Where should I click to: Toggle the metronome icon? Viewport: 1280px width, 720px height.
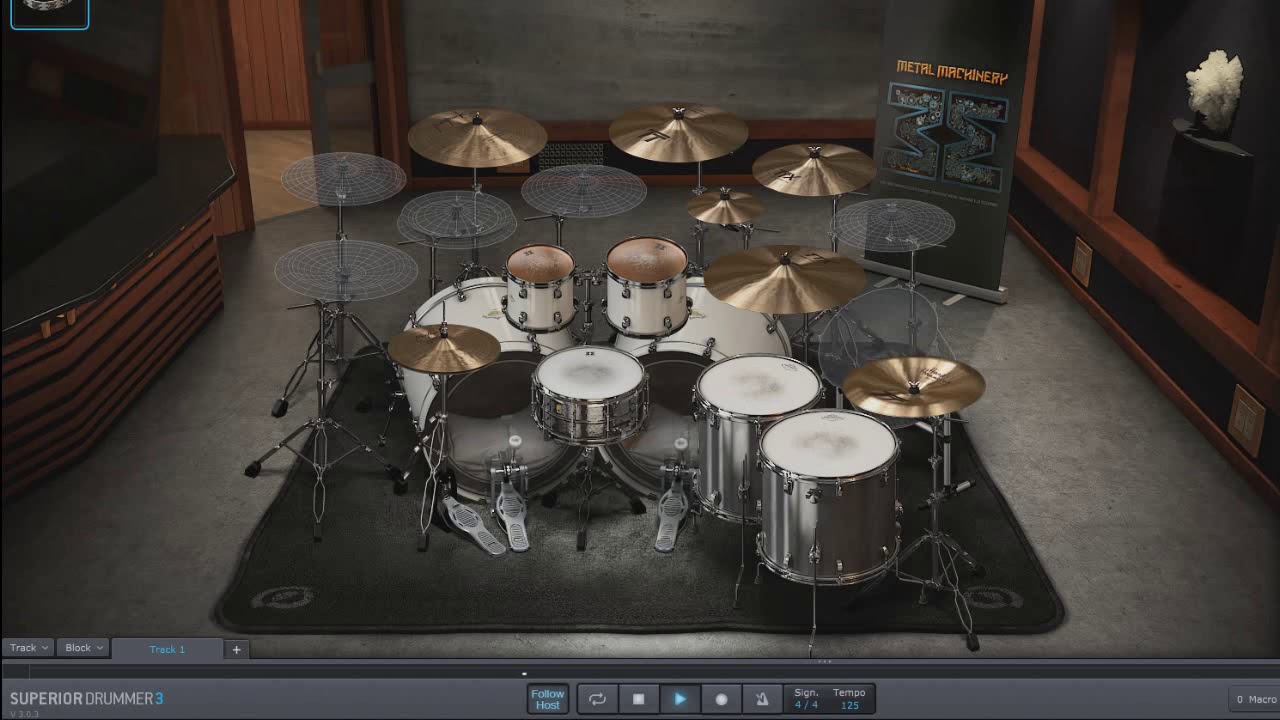[x=761, y=699]
